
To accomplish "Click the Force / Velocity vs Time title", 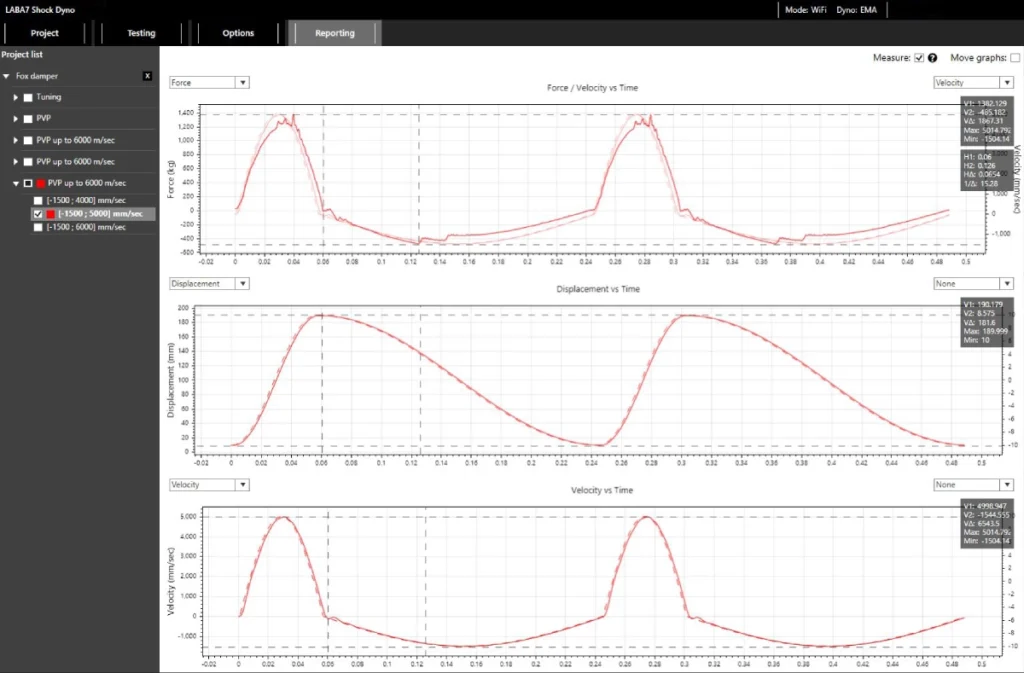I will (592, 87).
